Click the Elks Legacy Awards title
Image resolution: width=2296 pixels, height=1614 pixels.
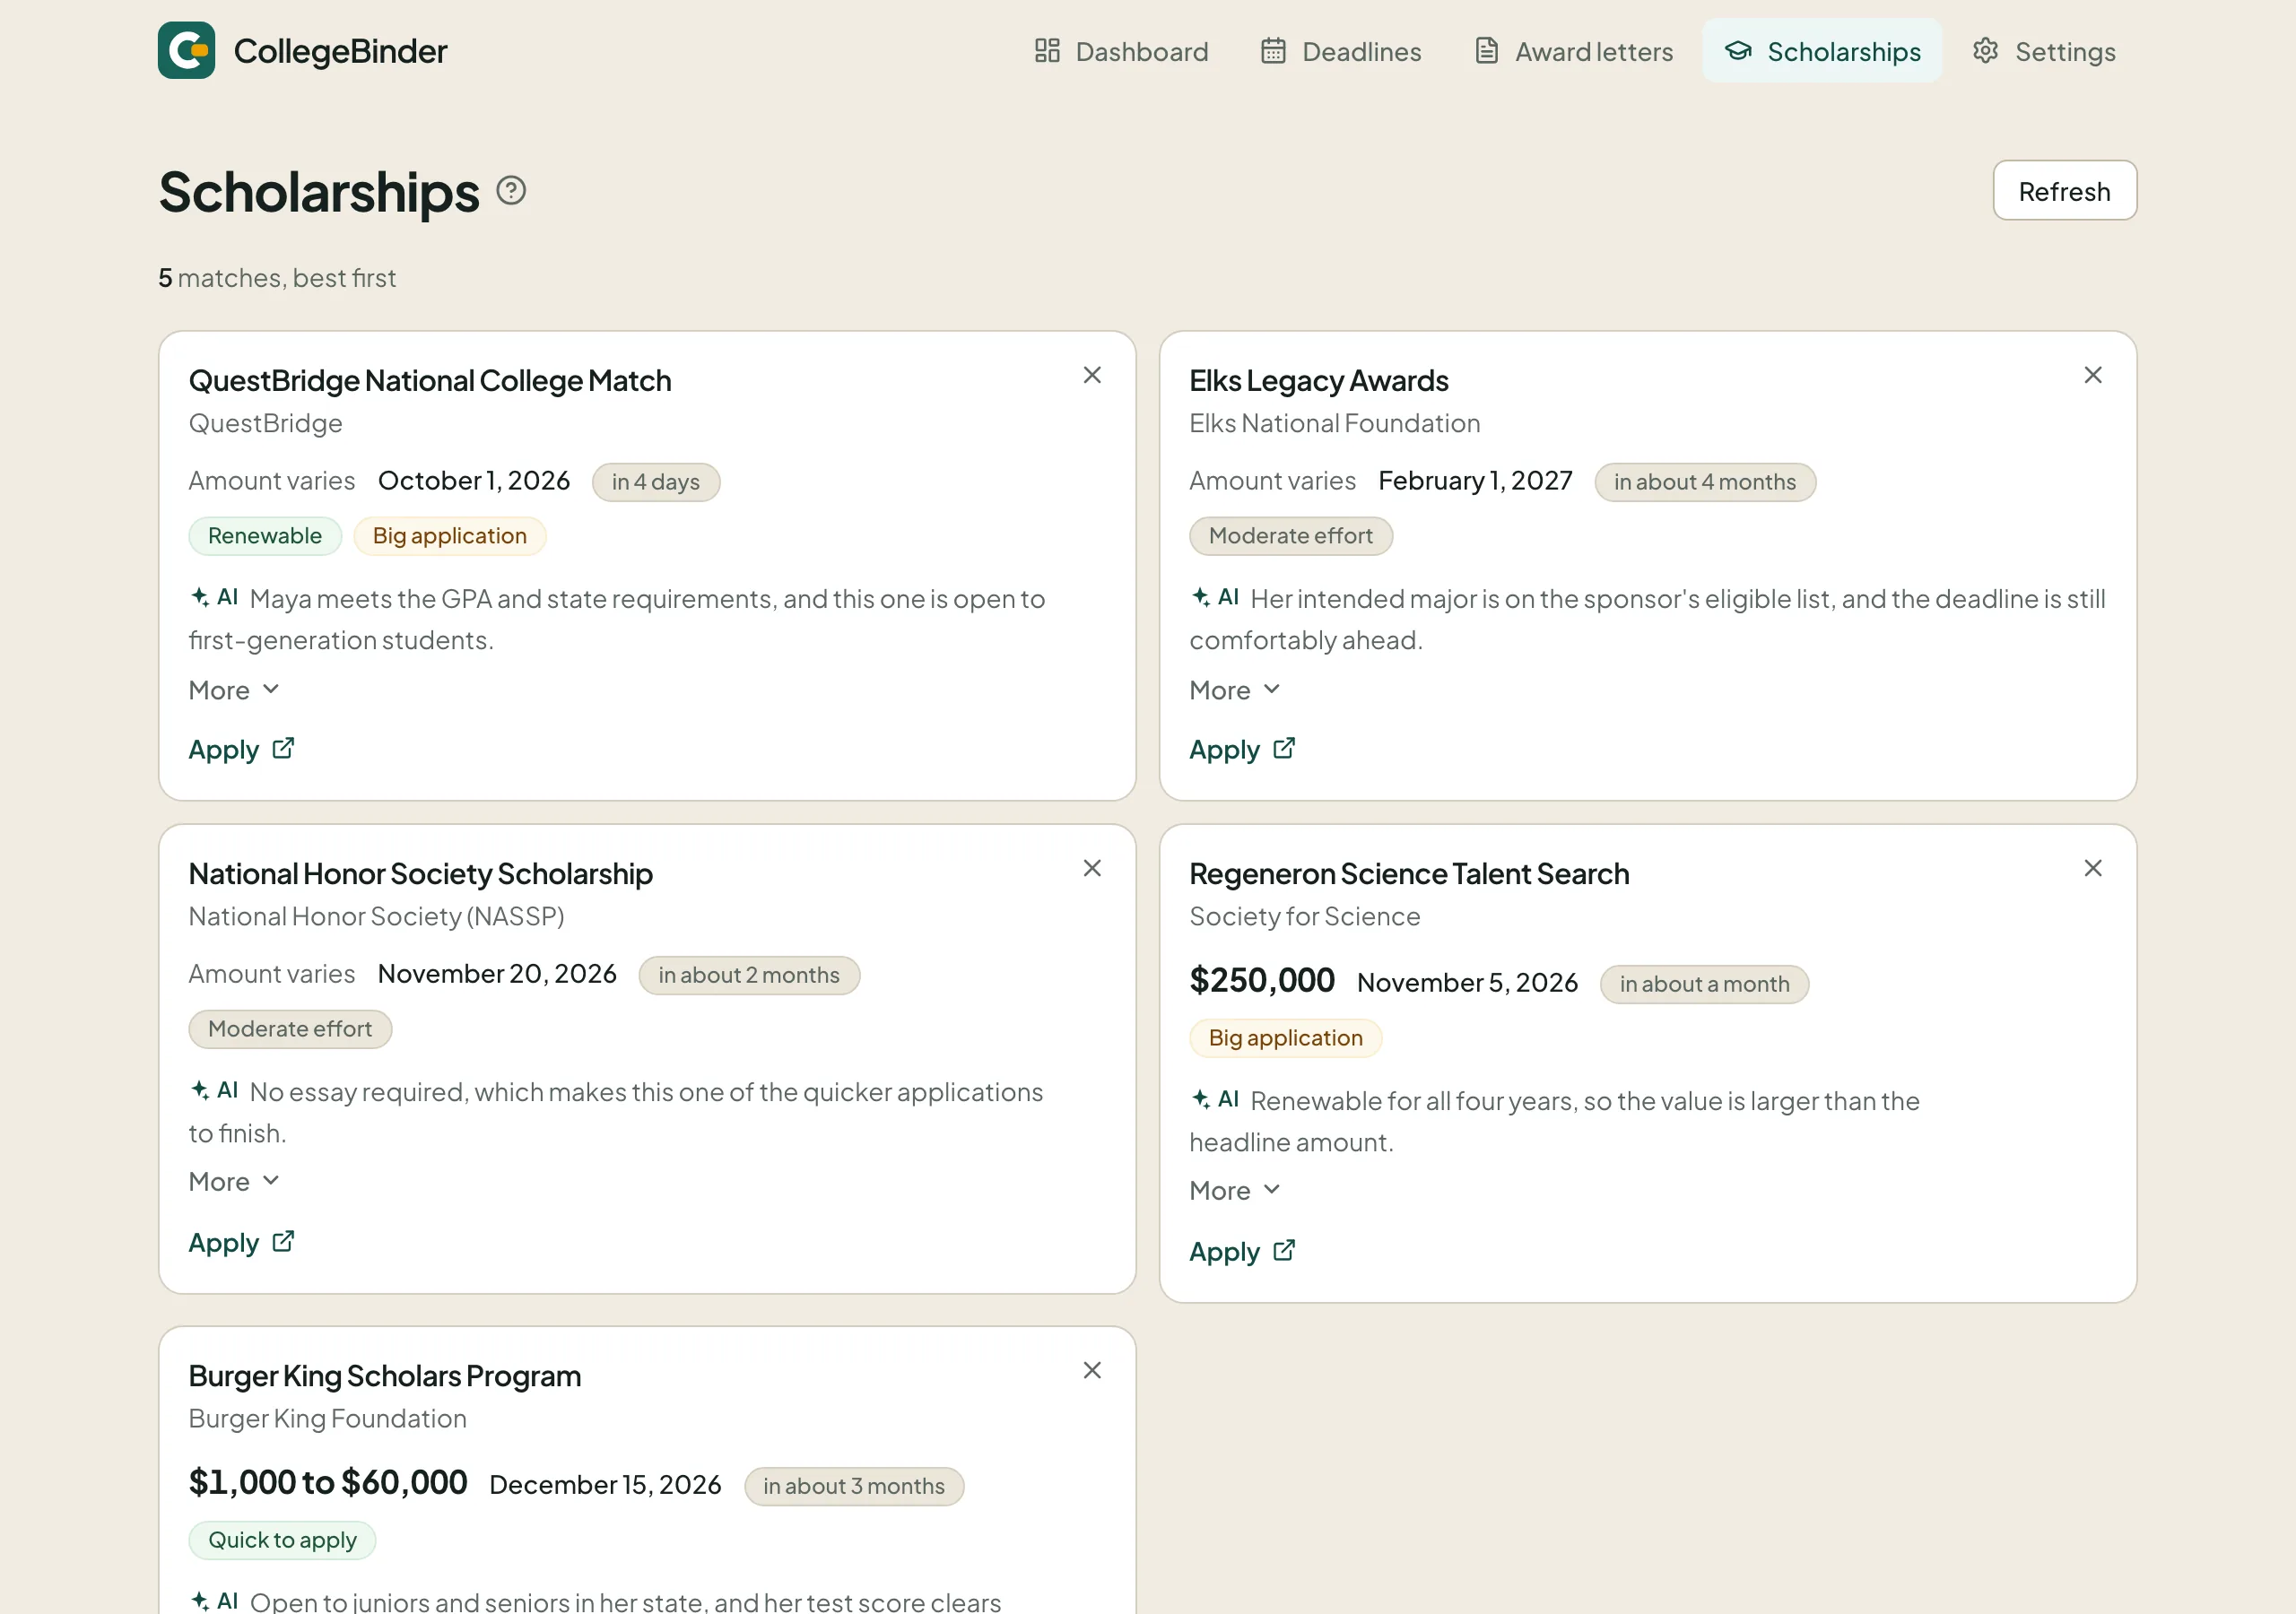click(x=1319, y=381)
